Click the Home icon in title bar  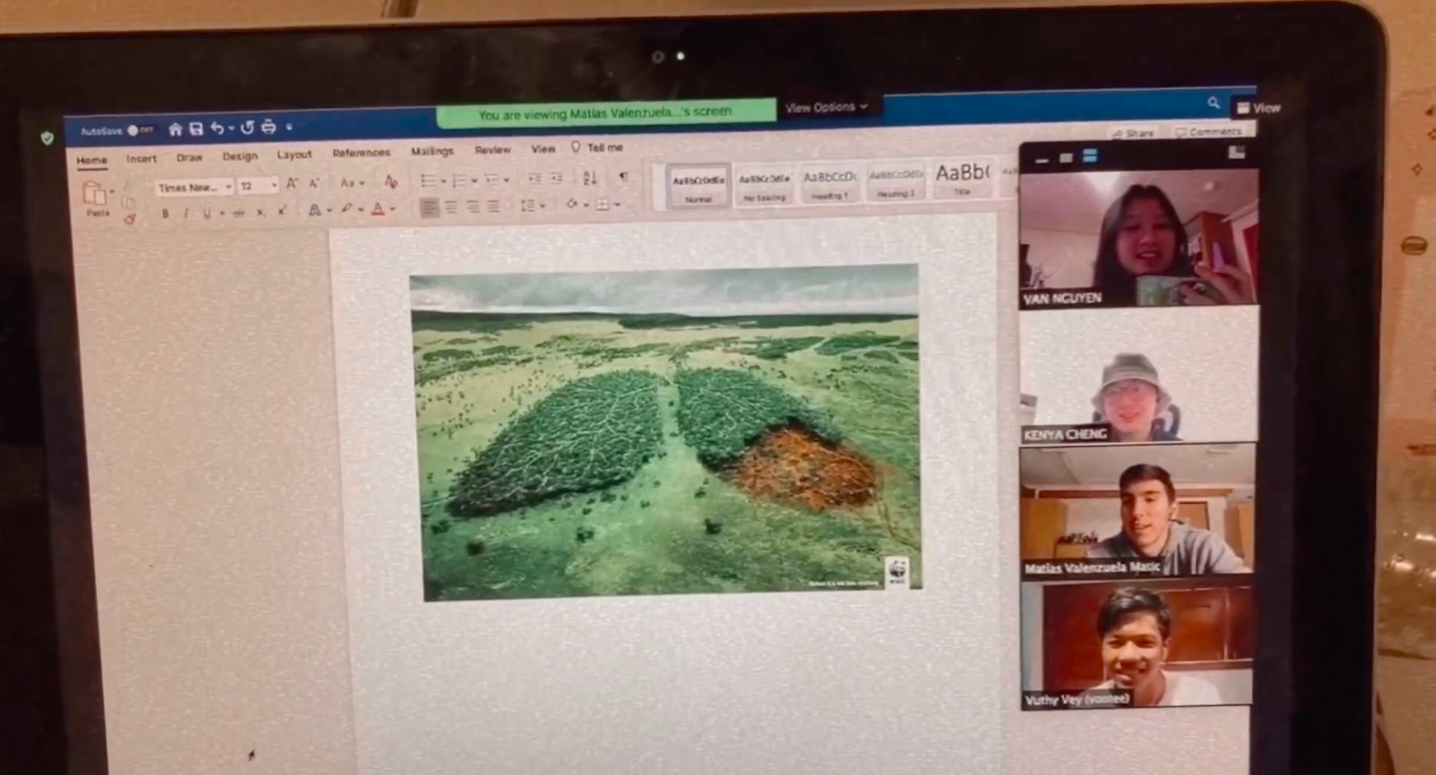click(x=176, y=129)
